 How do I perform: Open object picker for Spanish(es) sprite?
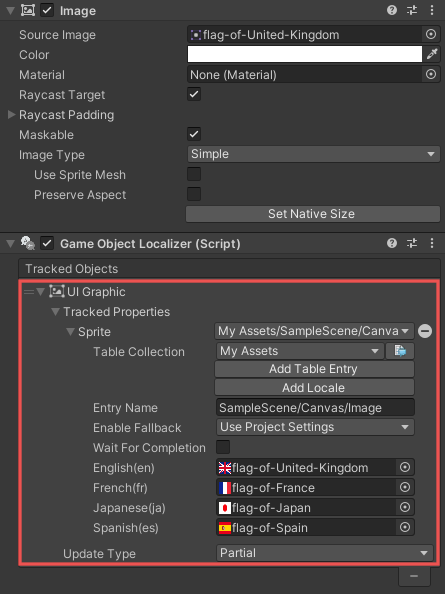tap(405, 527)
